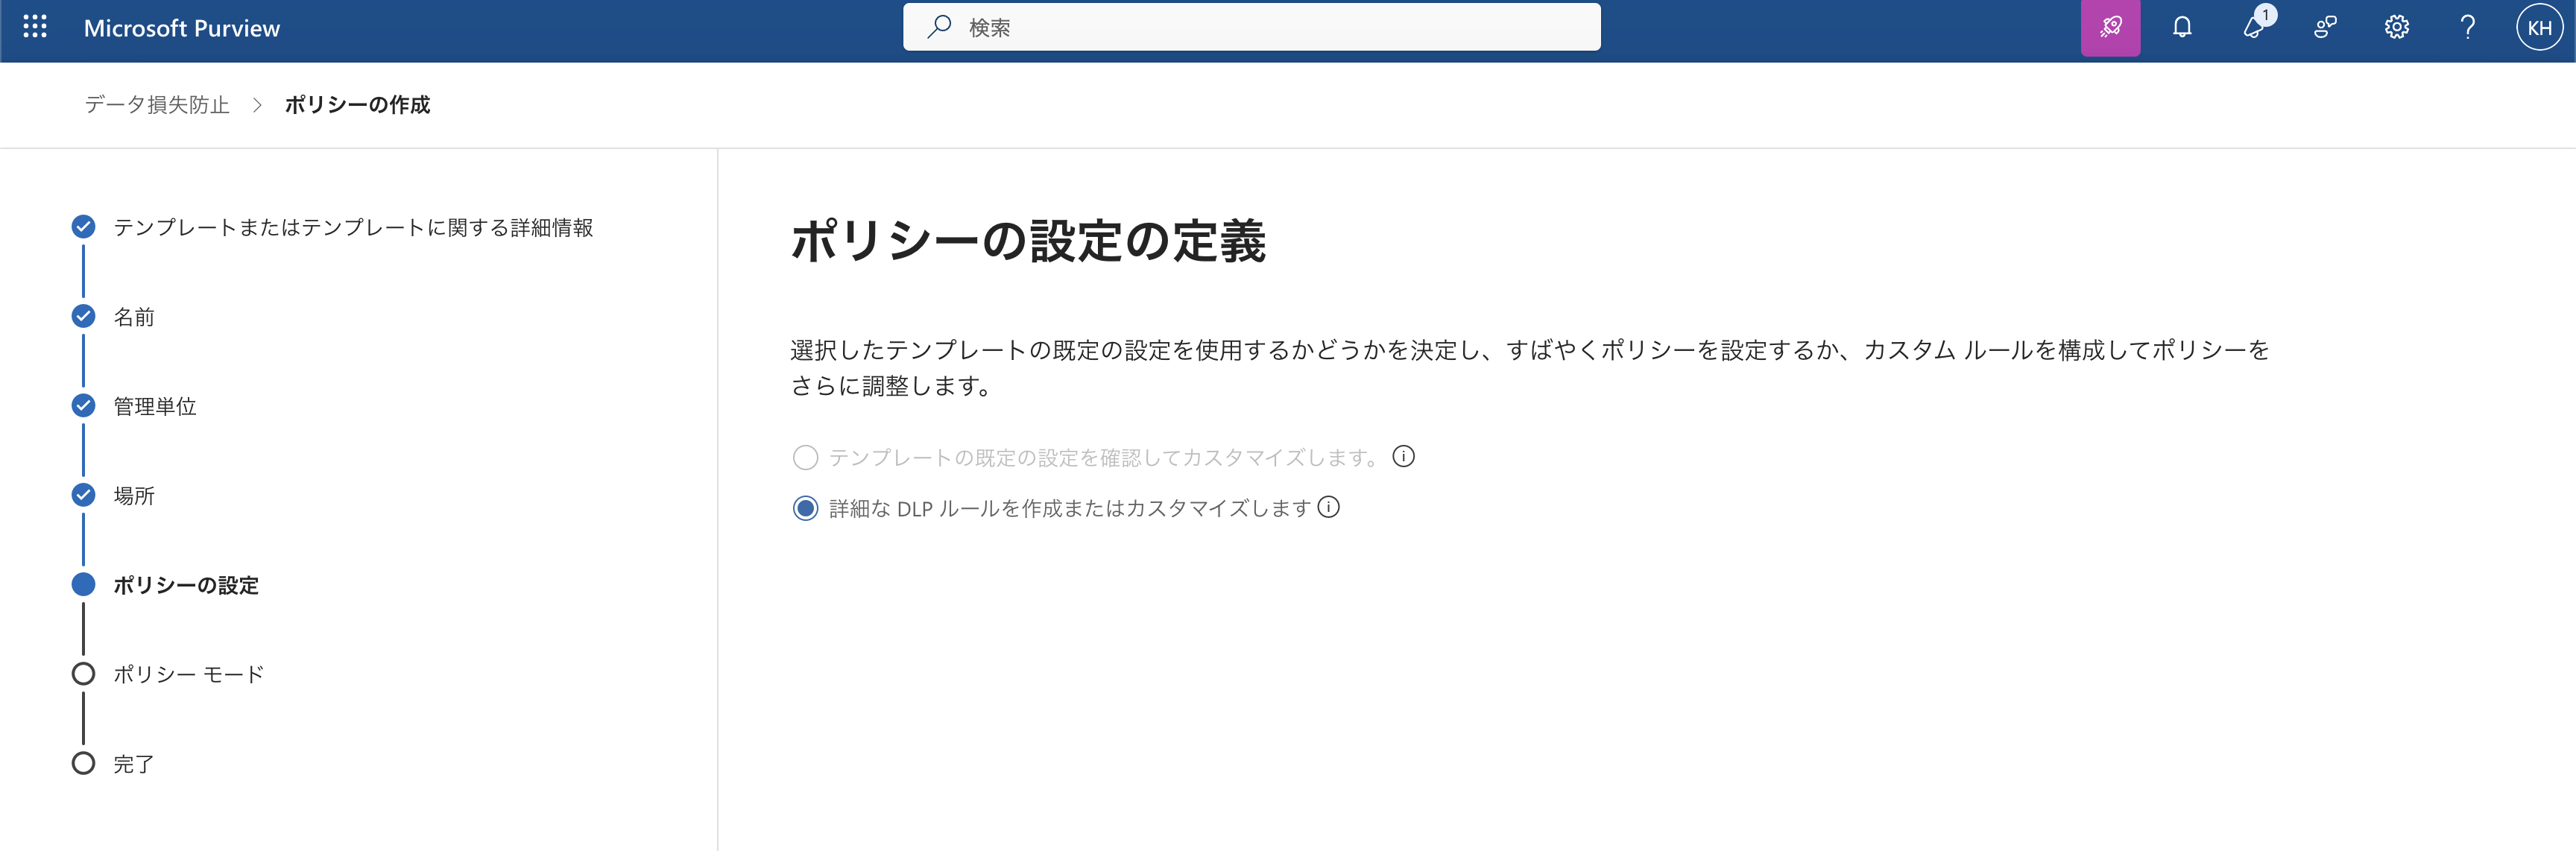This screenshot has height=851, width=2576.
Task: Open the settings gear icon
Action: click(2396, 27)
